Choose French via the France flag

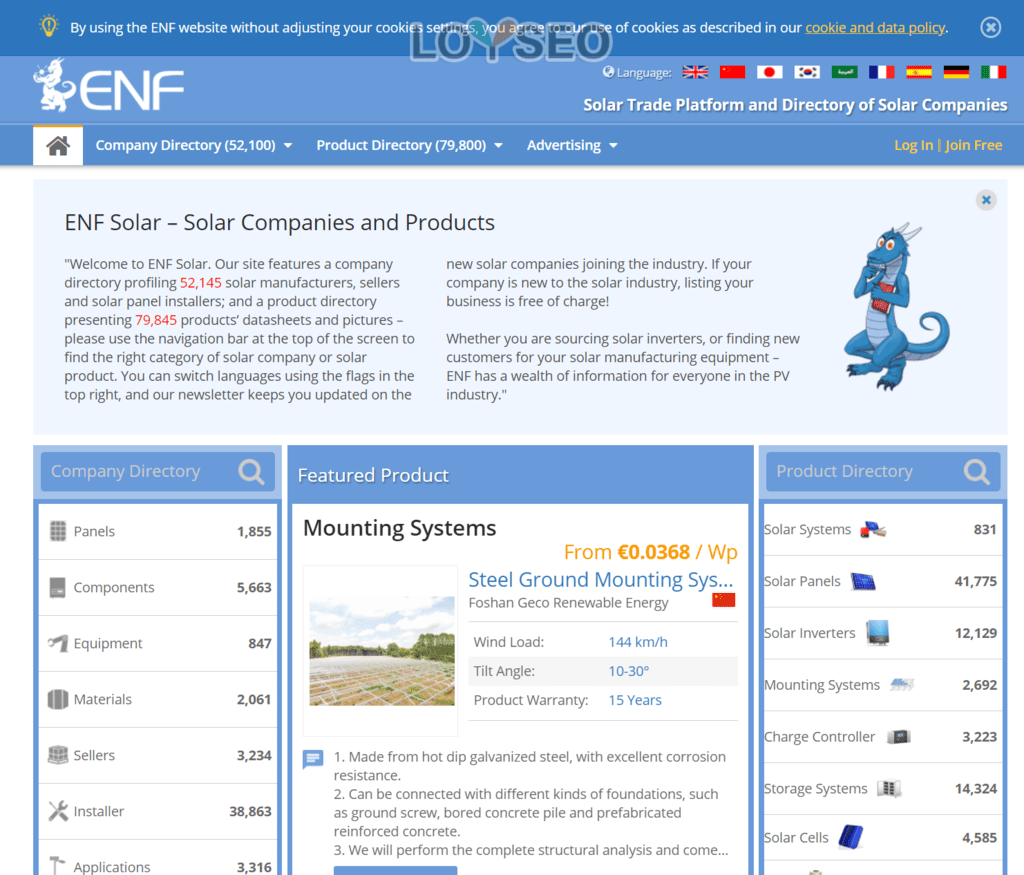881,72
